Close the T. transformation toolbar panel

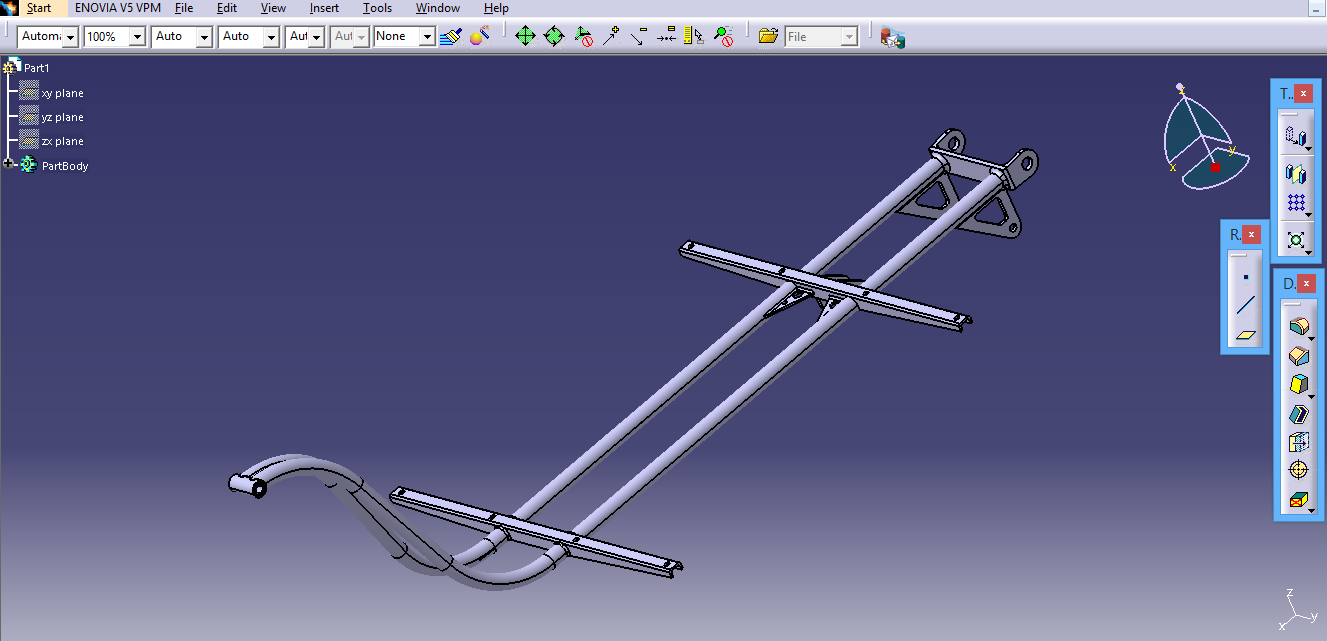pyautogui.click(x=1303, y=93)
